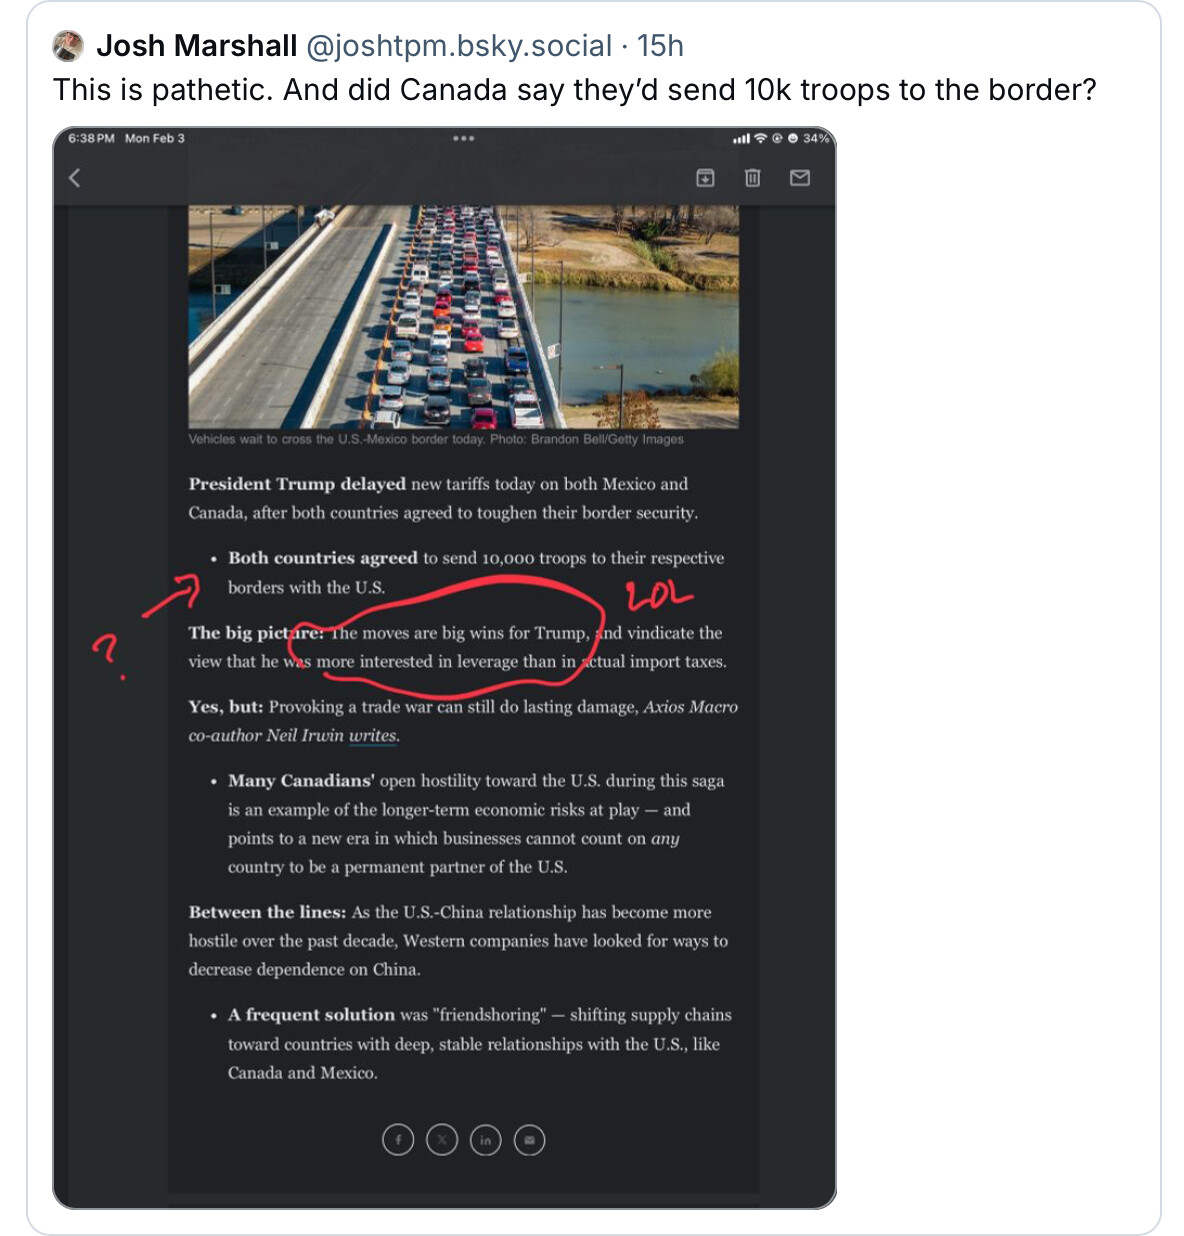1184x1236 pixels.
Task: Share the article via the Facebook icon
Action: point(398,1140)
